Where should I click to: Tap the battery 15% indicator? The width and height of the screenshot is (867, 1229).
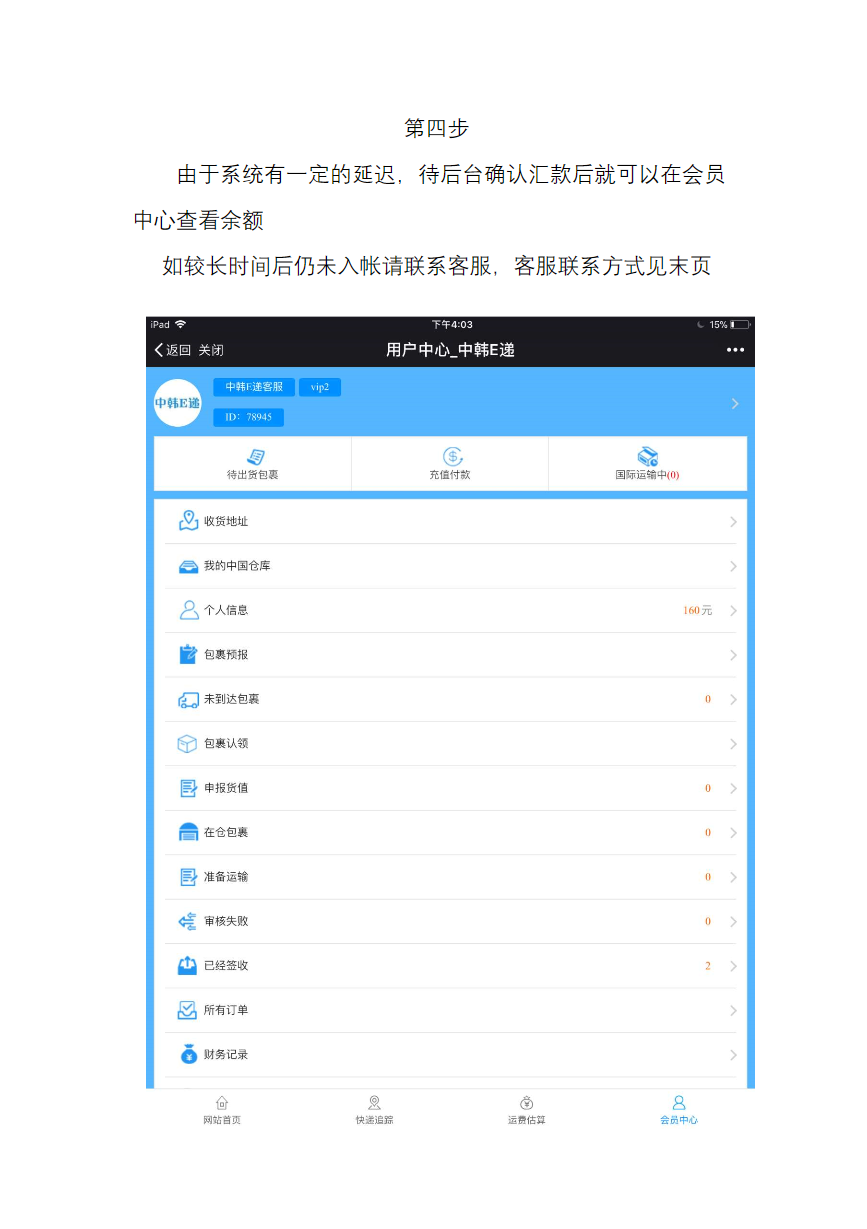pos(729,325)
